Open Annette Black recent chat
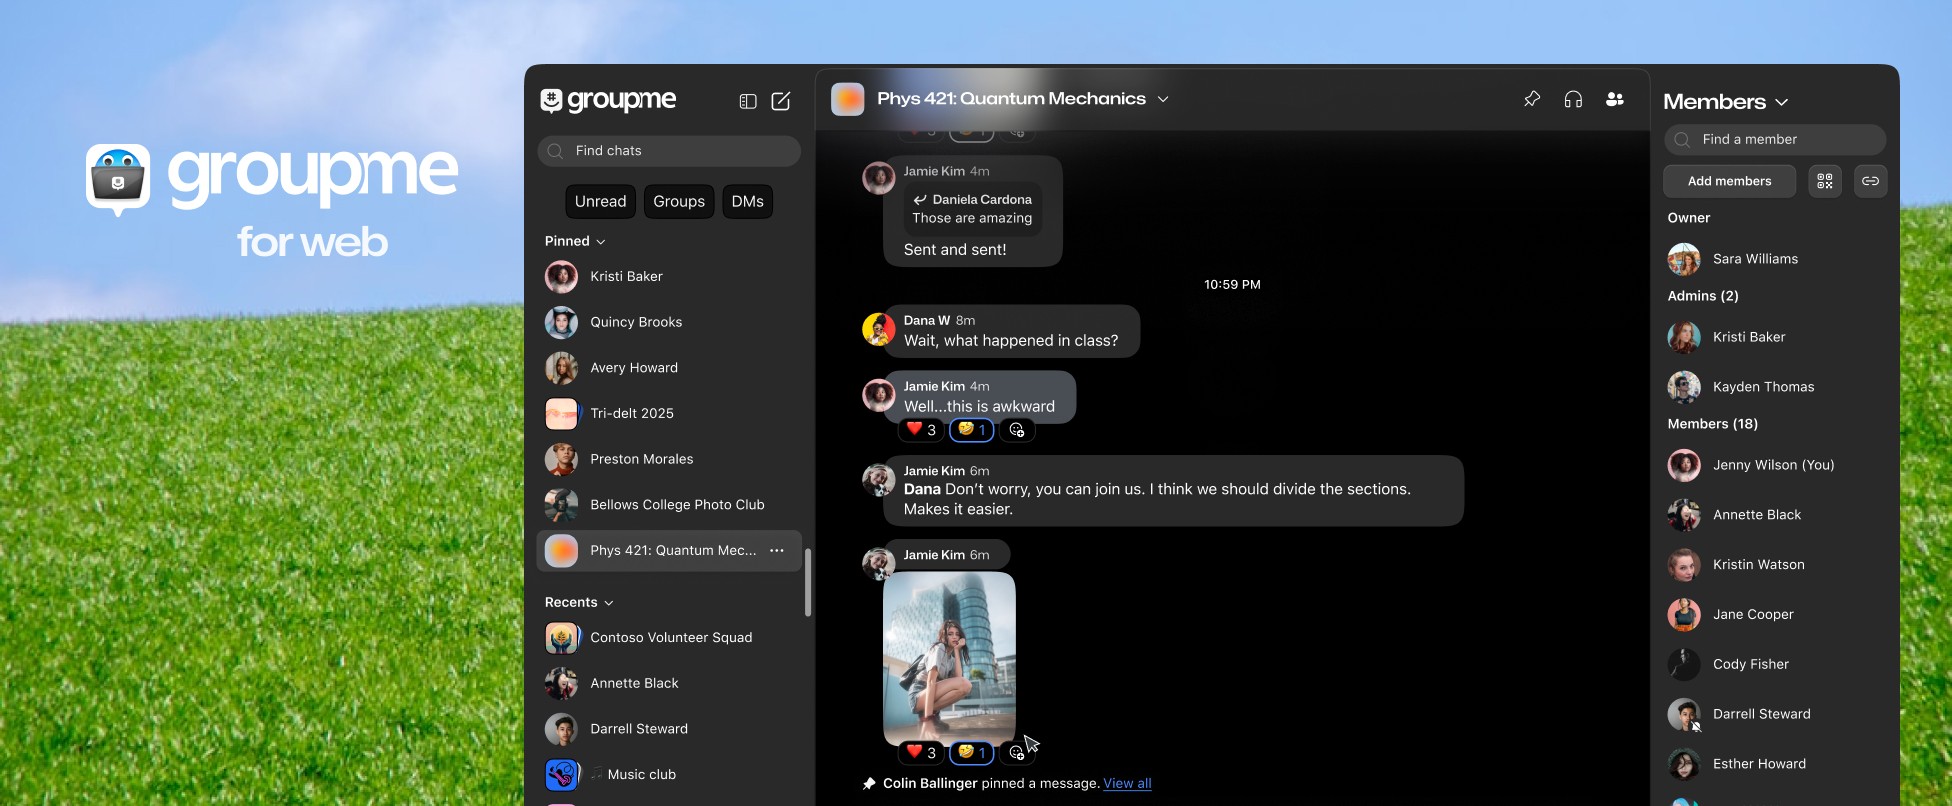The width and height of the screenshot is (1952, 806). (x=670, y=684)
